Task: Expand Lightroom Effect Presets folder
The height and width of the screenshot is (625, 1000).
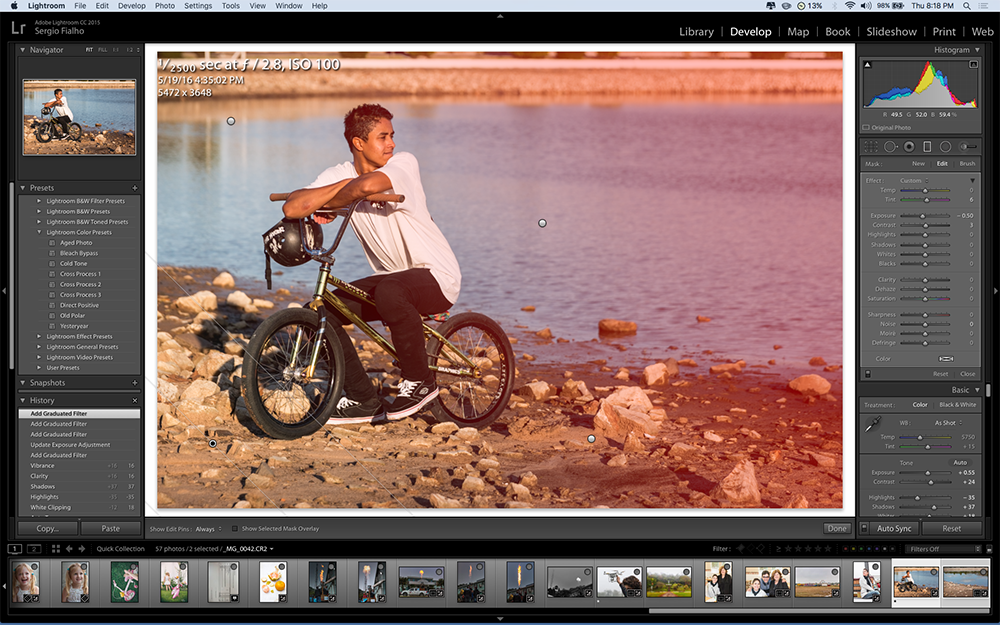Action: point(40,337)
